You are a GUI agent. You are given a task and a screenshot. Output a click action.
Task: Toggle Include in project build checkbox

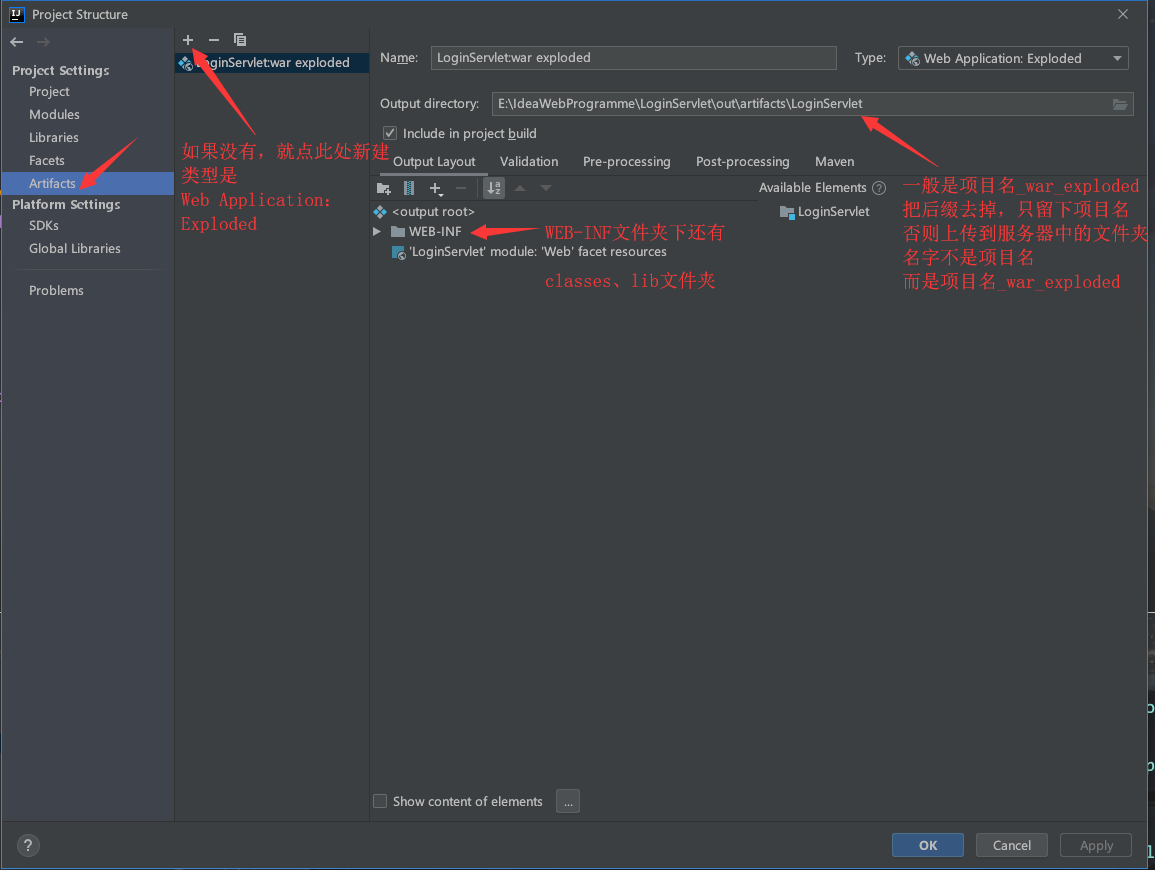click(390, 133)
